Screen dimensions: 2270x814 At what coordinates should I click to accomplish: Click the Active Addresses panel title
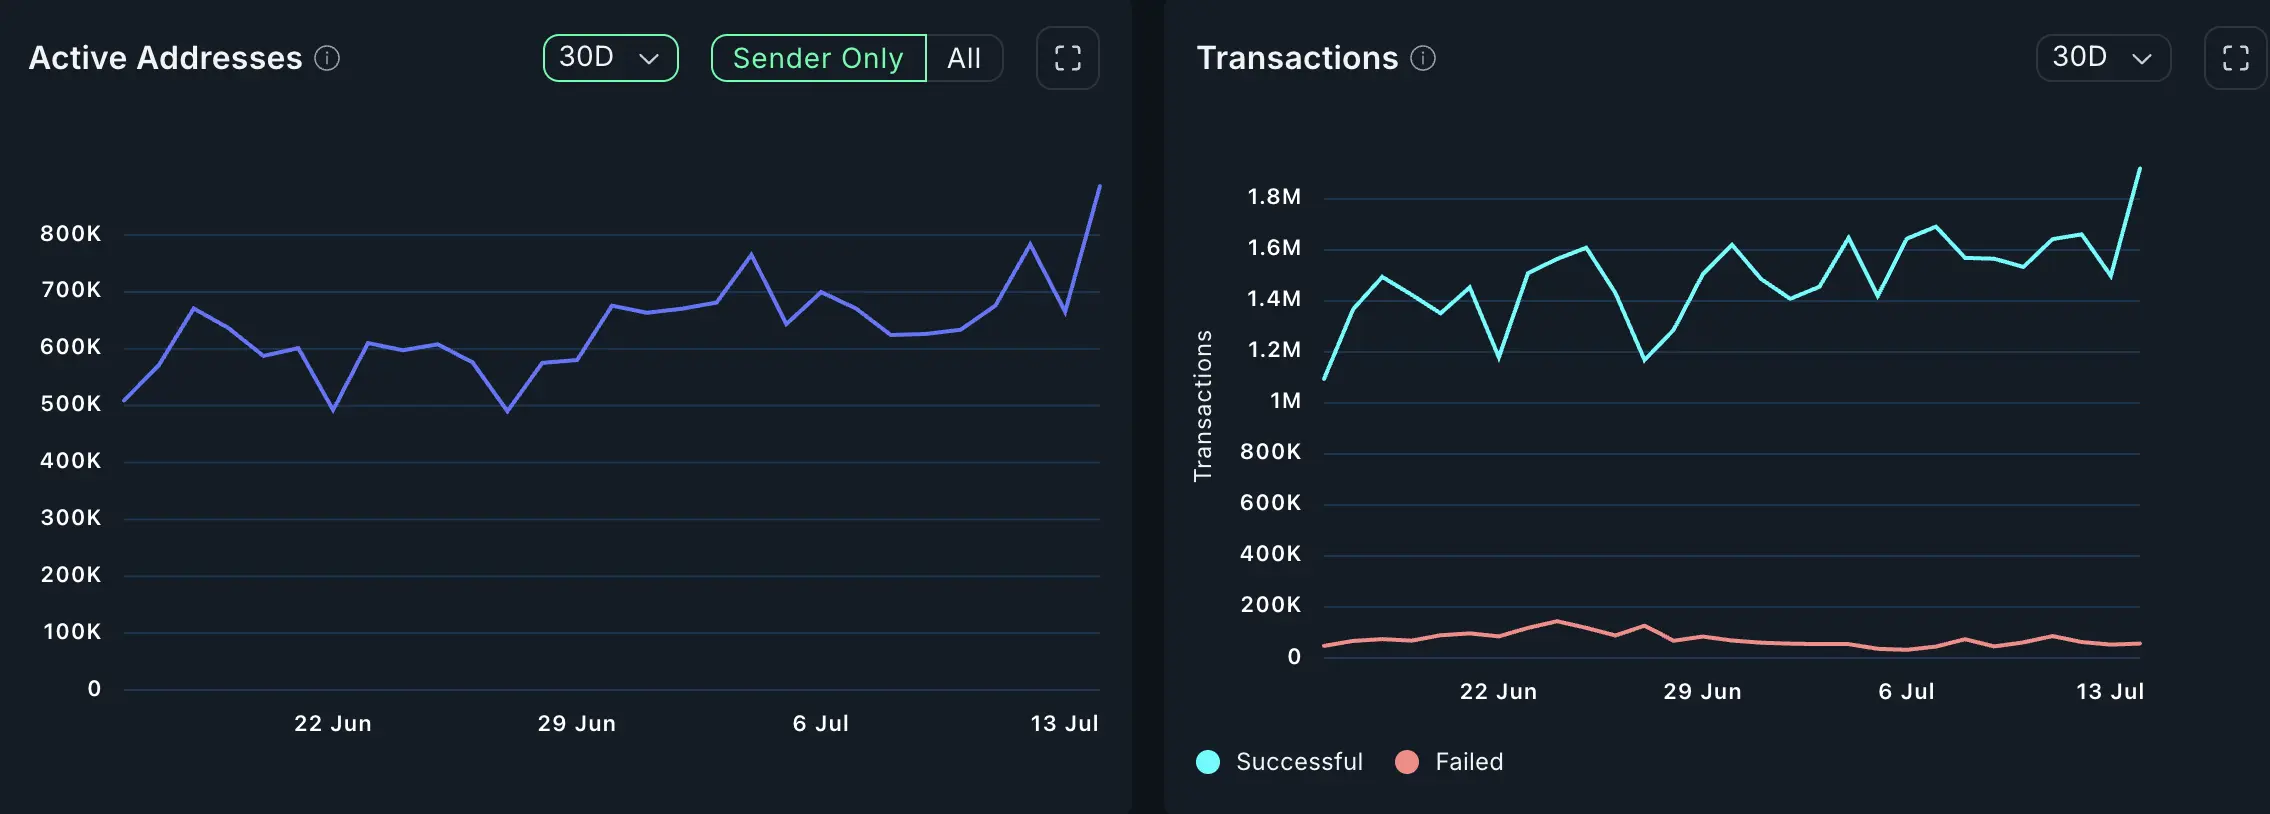165,58
